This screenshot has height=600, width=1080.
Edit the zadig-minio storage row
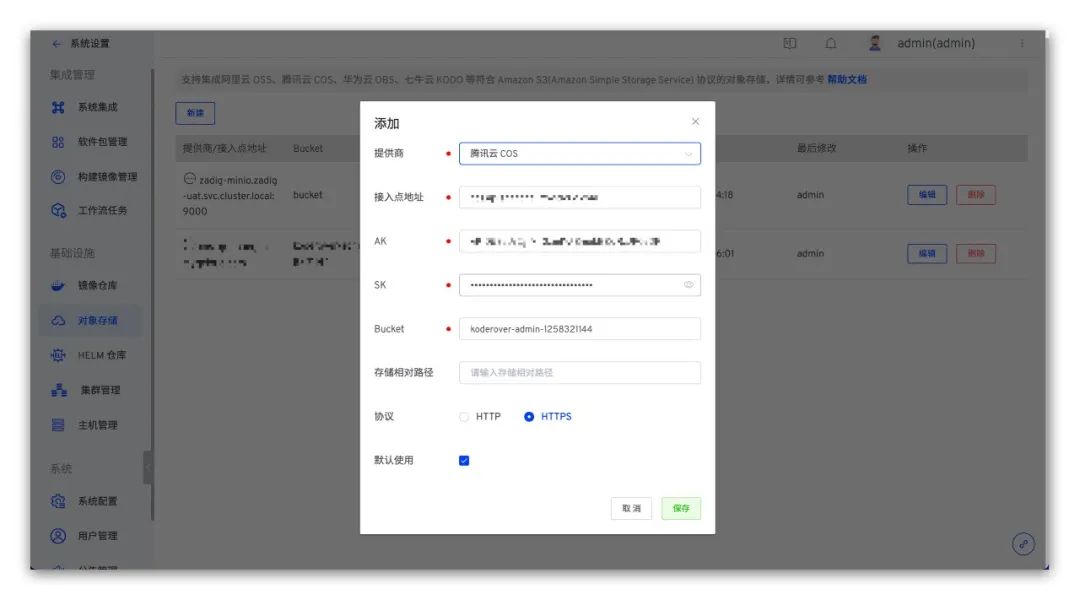tap(926, 195)
